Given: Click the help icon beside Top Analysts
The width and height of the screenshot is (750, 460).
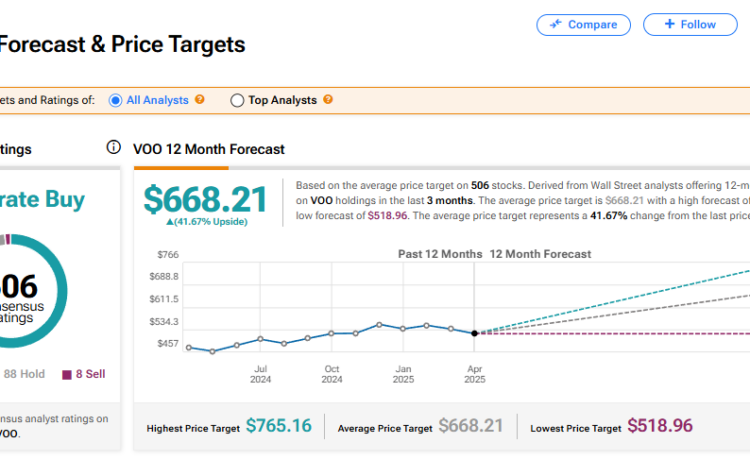Looking at the screenshot, I should point(327,100).
